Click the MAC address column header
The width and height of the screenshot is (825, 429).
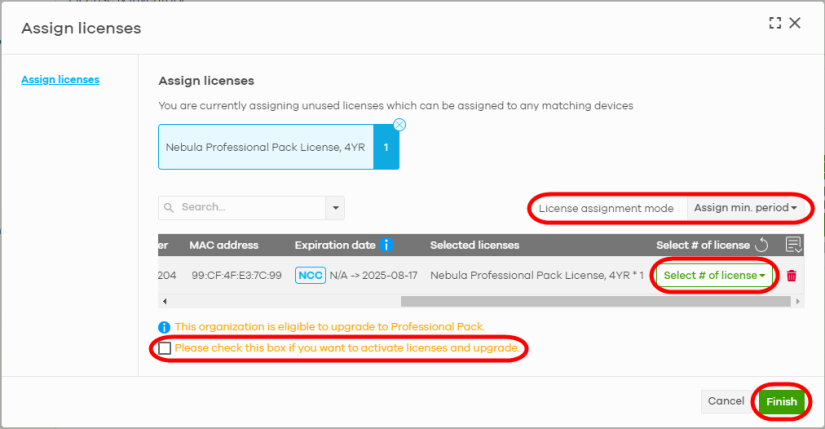224,245
